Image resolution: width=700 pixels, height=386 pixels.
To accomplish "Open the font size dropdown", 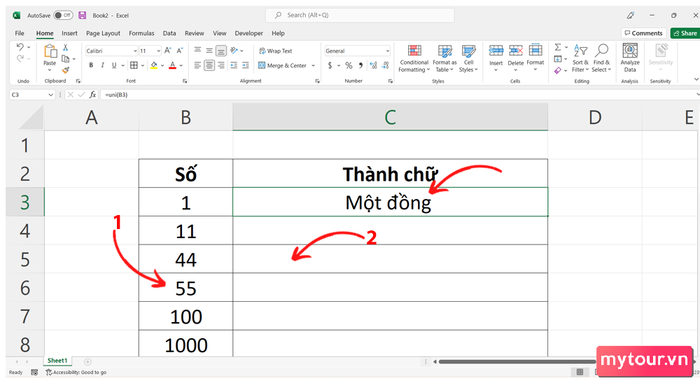I will [x=158, y=51].
